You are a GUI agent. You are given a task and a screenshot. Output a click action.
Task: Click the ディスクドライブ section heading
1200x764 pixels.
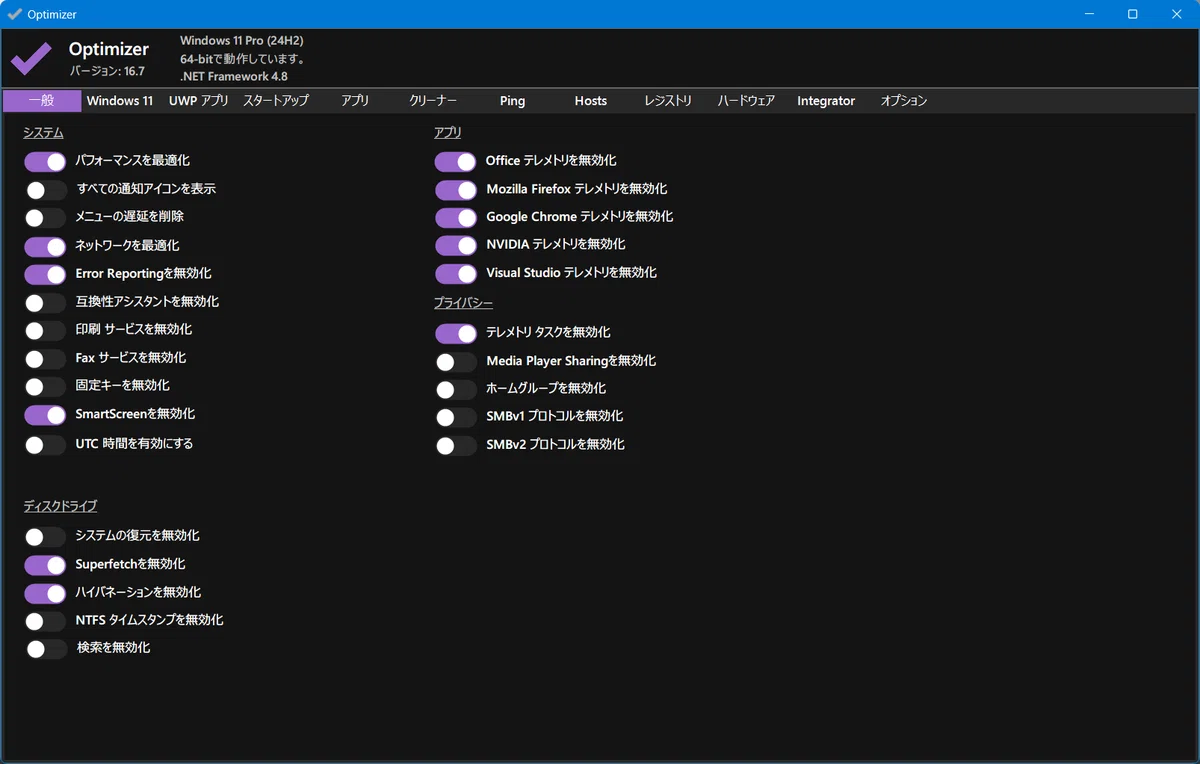pyautogui.click(x=60, y=506)
